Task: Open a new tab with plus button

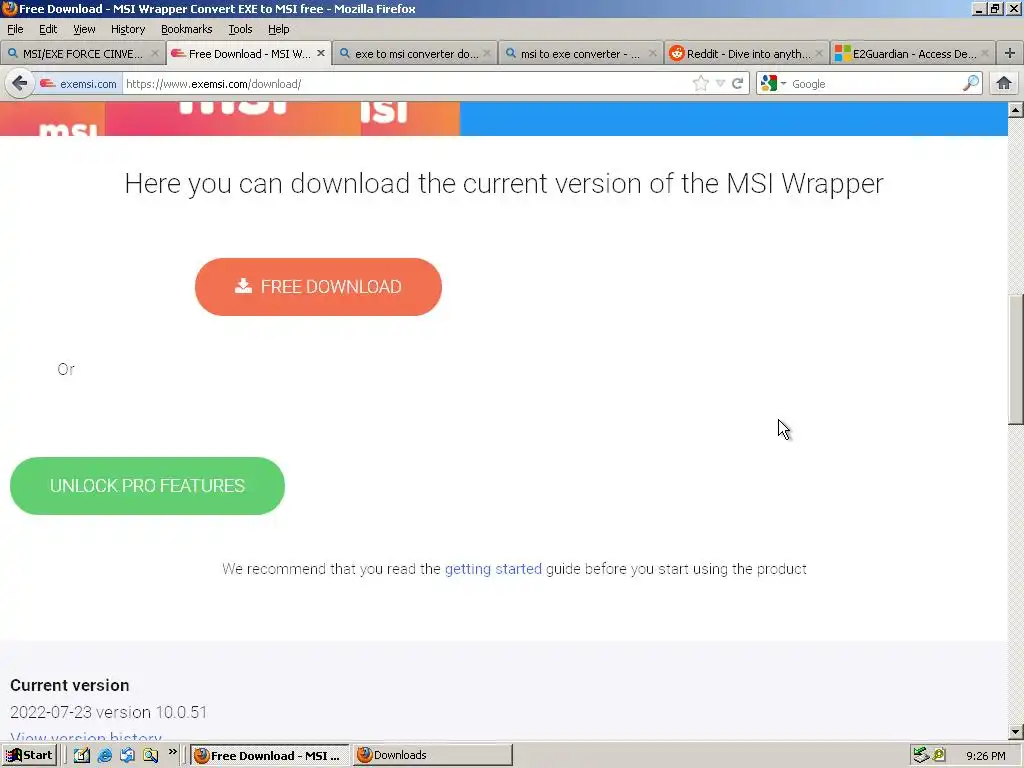Action: tap(1010, 54)
